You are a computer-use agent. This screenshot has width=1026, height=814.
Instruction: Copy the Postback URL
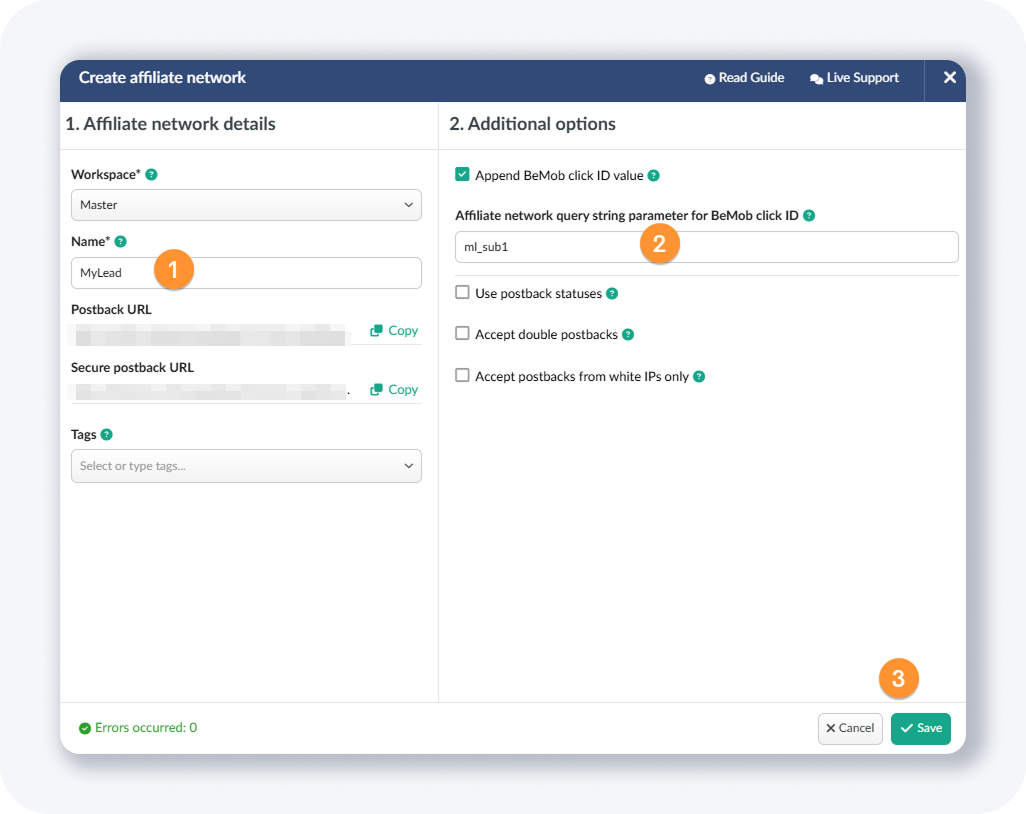click(394, 331)
